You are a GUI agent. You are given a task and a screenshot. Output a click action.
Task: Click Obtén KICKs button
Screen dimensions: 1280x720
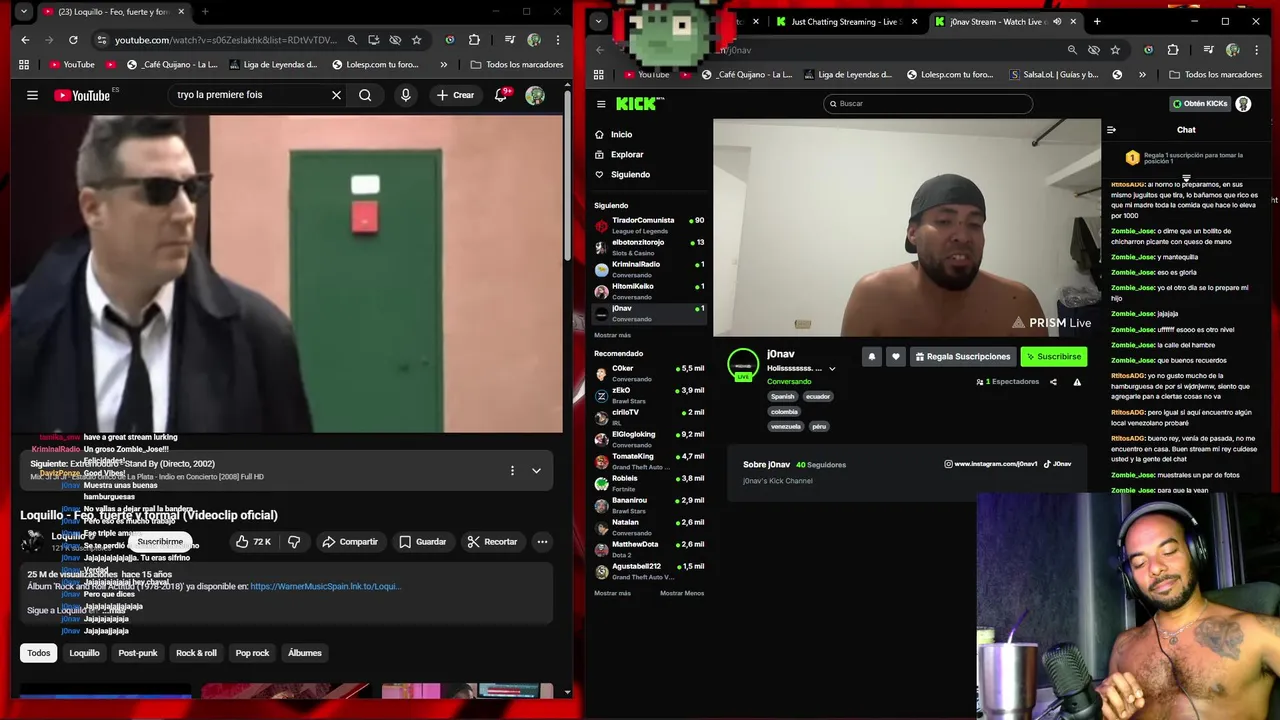[x=1199, y=104]
